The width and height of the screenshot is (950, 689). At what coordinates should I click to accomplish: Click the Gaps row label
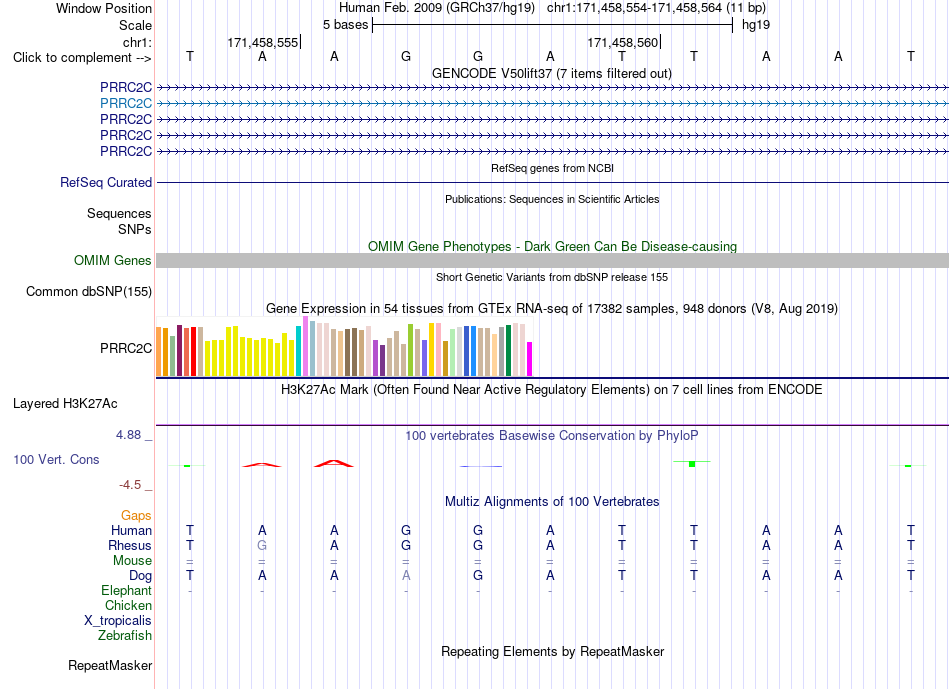click(136, 515)
